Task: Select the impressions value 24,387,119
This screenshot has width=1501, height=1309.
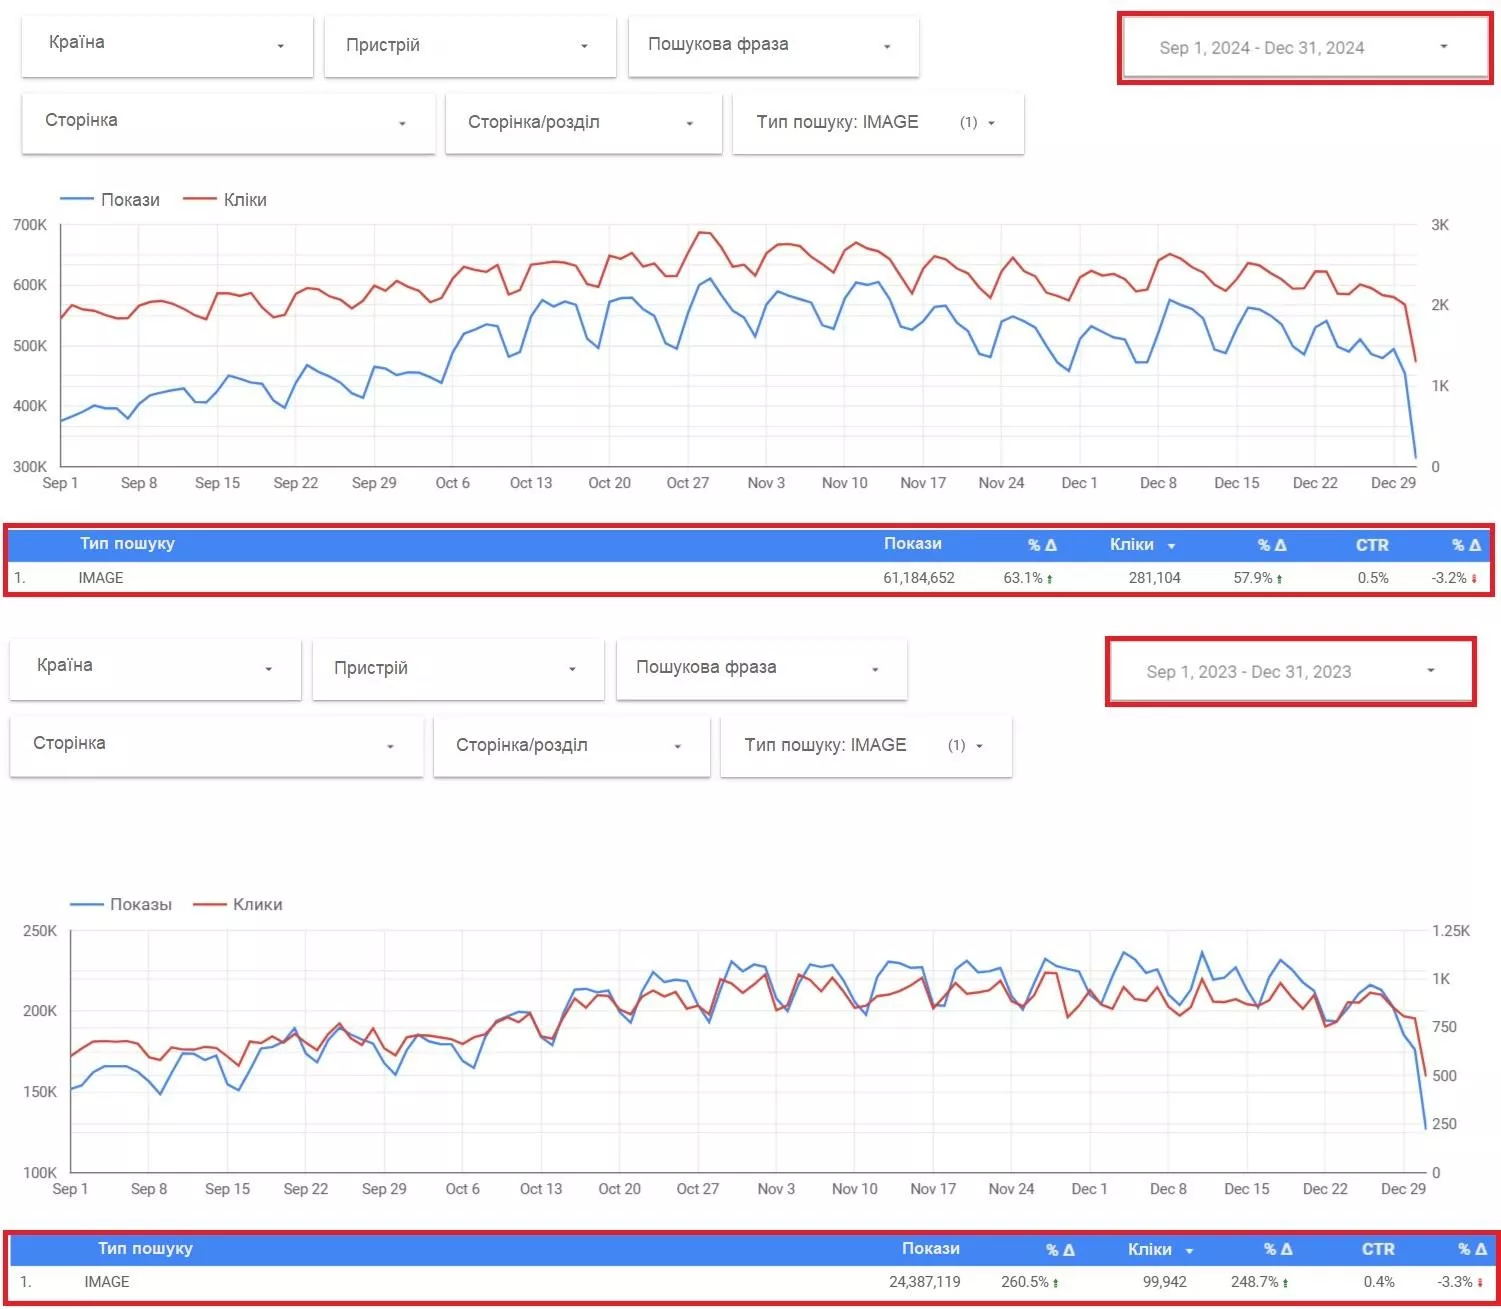Action: pos(925,1282)
